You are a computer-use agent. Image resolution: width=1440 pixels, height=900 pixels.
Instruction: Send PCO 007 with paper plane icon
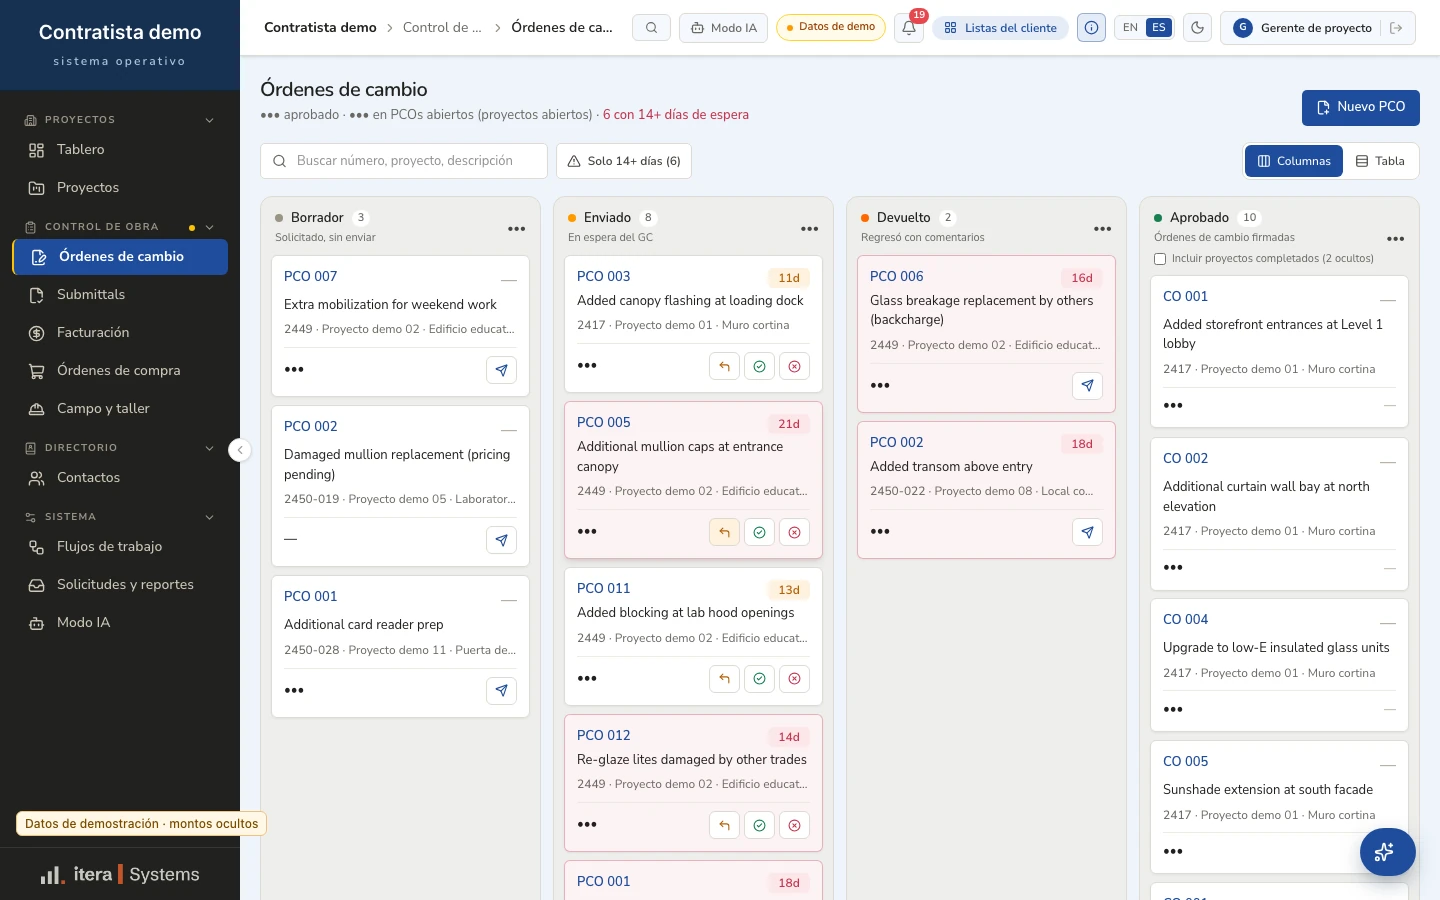[501, 370]
